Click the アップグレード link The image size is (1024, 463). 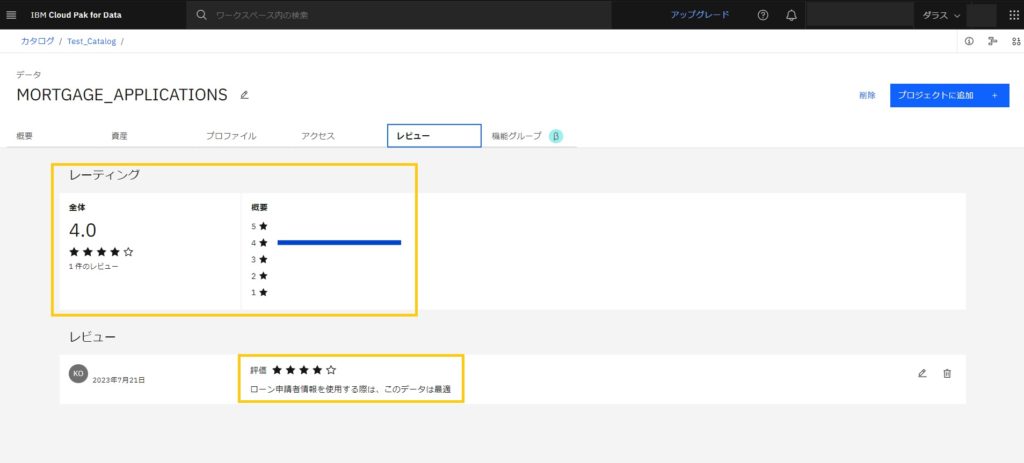[x=699, y=15]
